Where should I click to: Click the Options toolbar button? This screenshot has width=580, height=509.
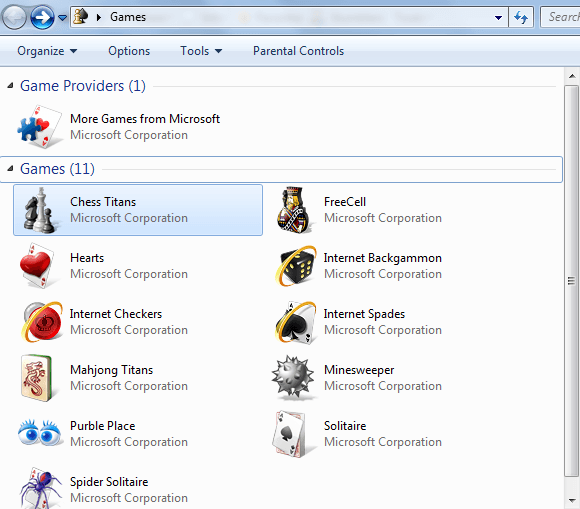(129, 51)
